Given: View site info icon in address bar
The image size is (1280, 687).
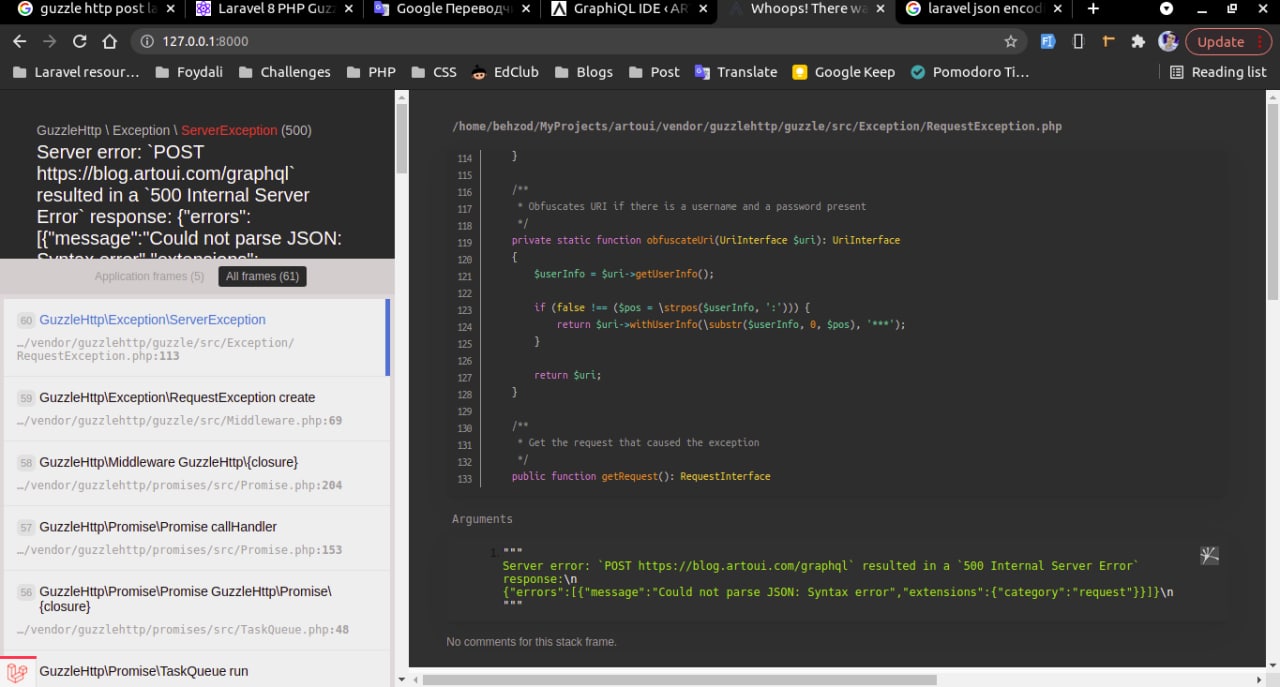Looking at the screenshot, I should coord(147,42).
